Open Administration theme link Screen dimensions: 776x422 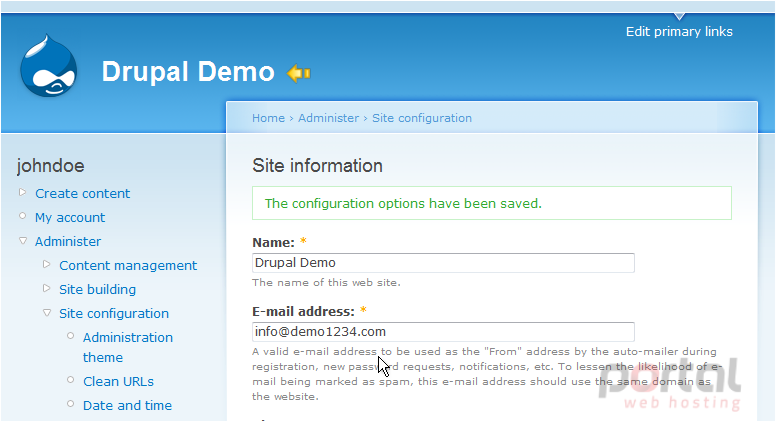point(128,347)
